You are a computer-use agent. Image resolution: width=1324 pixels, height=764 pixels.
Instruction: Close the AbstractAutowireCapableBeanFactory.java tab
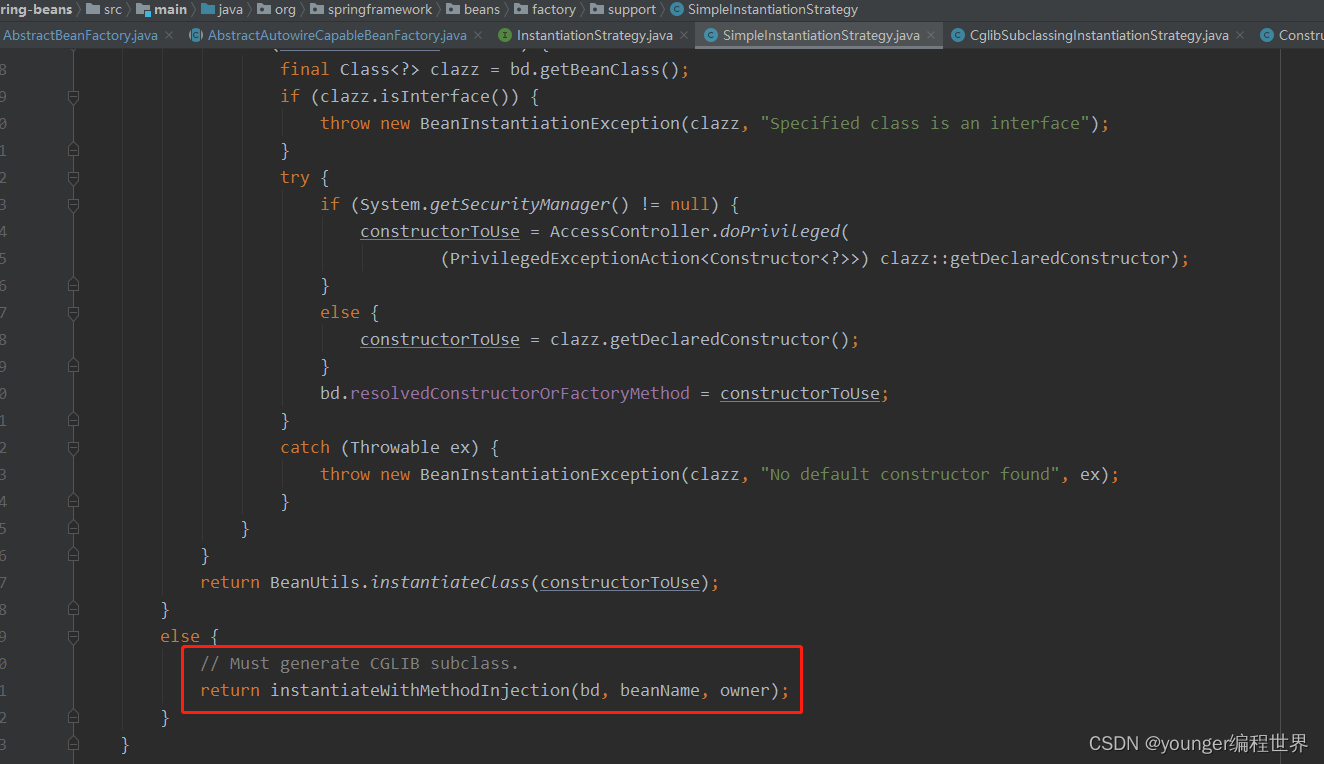(477, 35)
